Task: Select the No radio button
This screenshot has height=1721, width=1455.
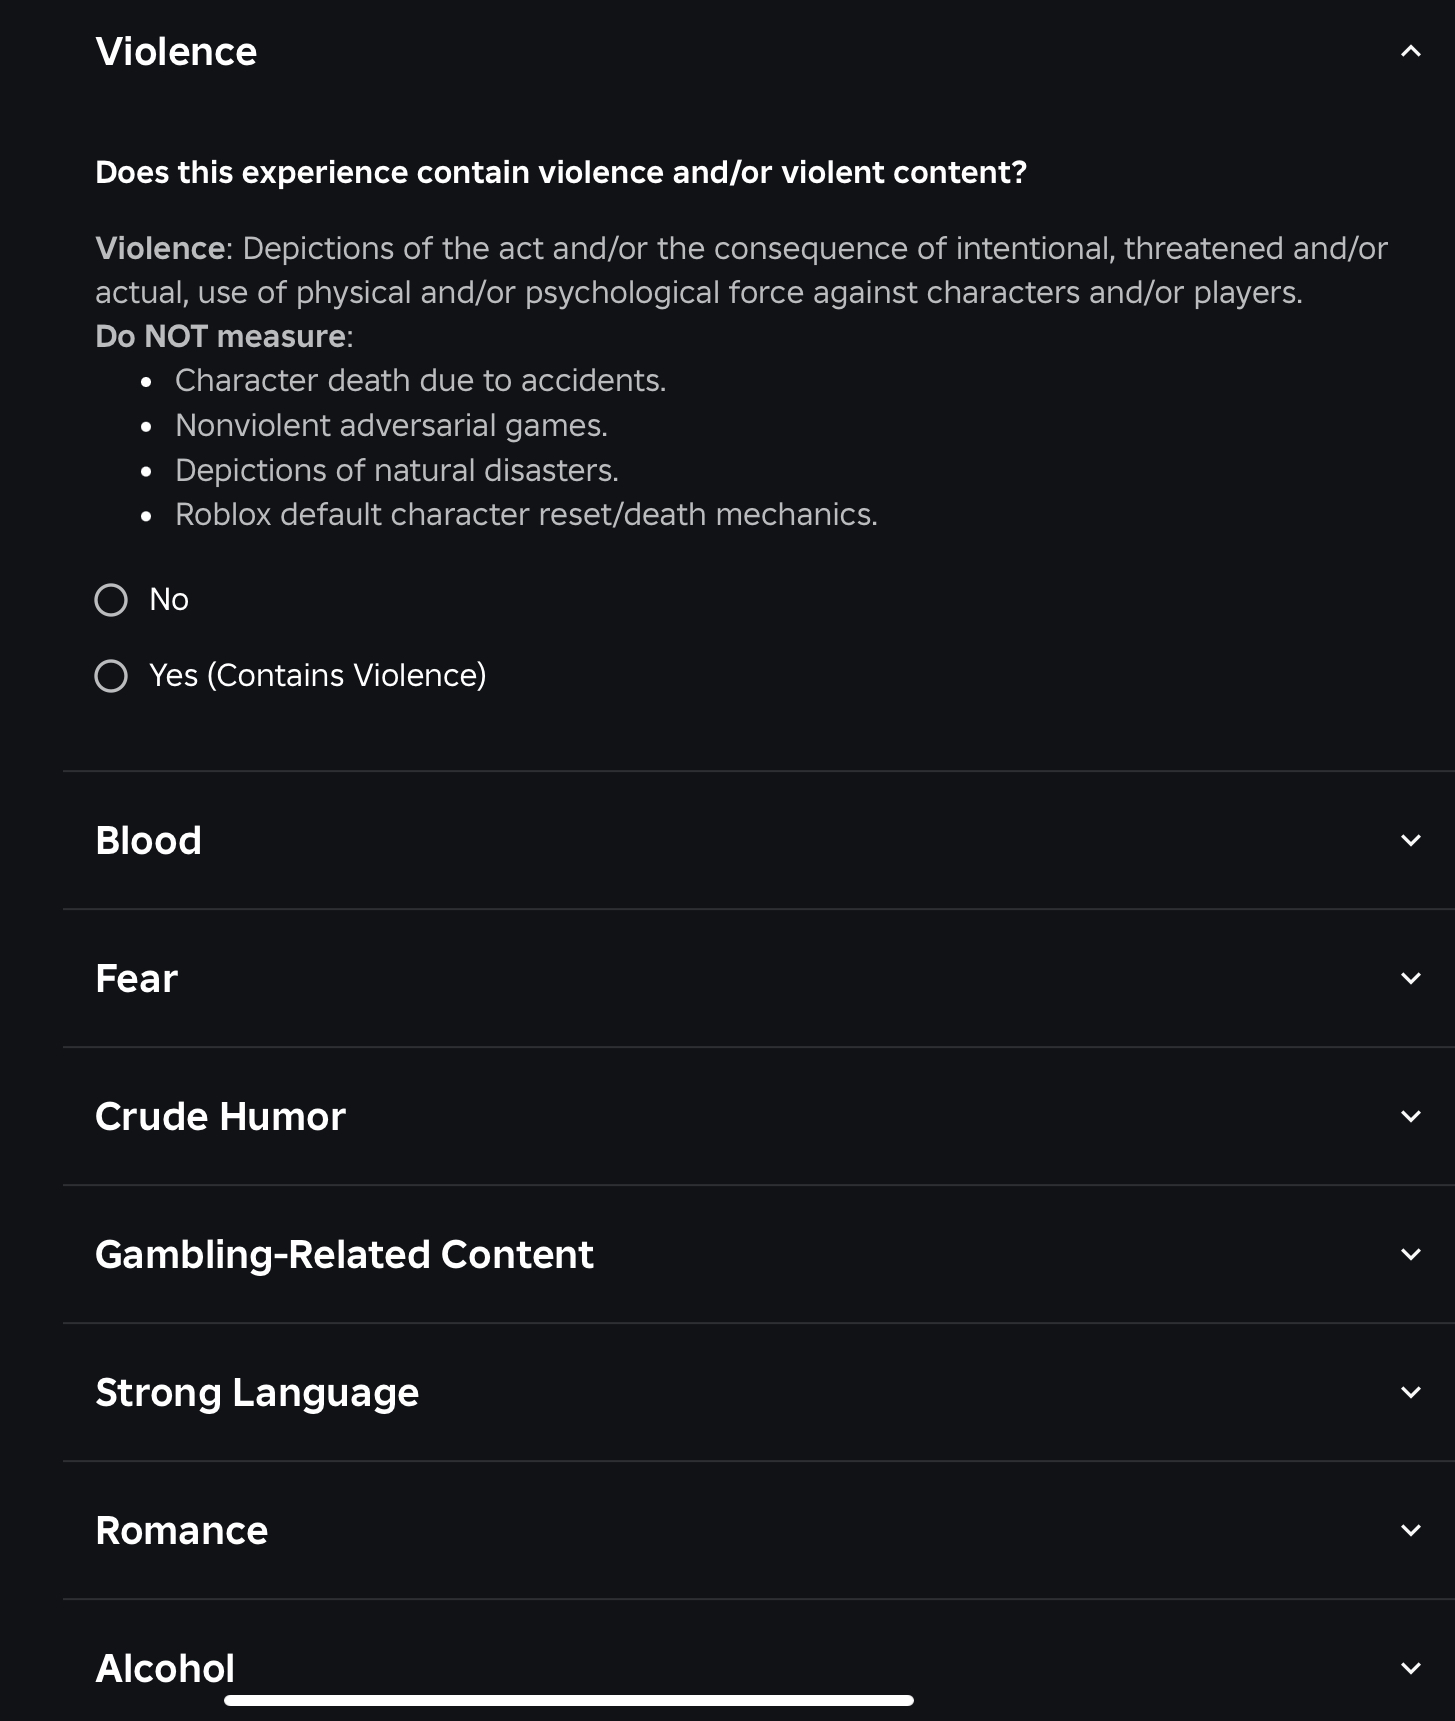Action: 111,600
